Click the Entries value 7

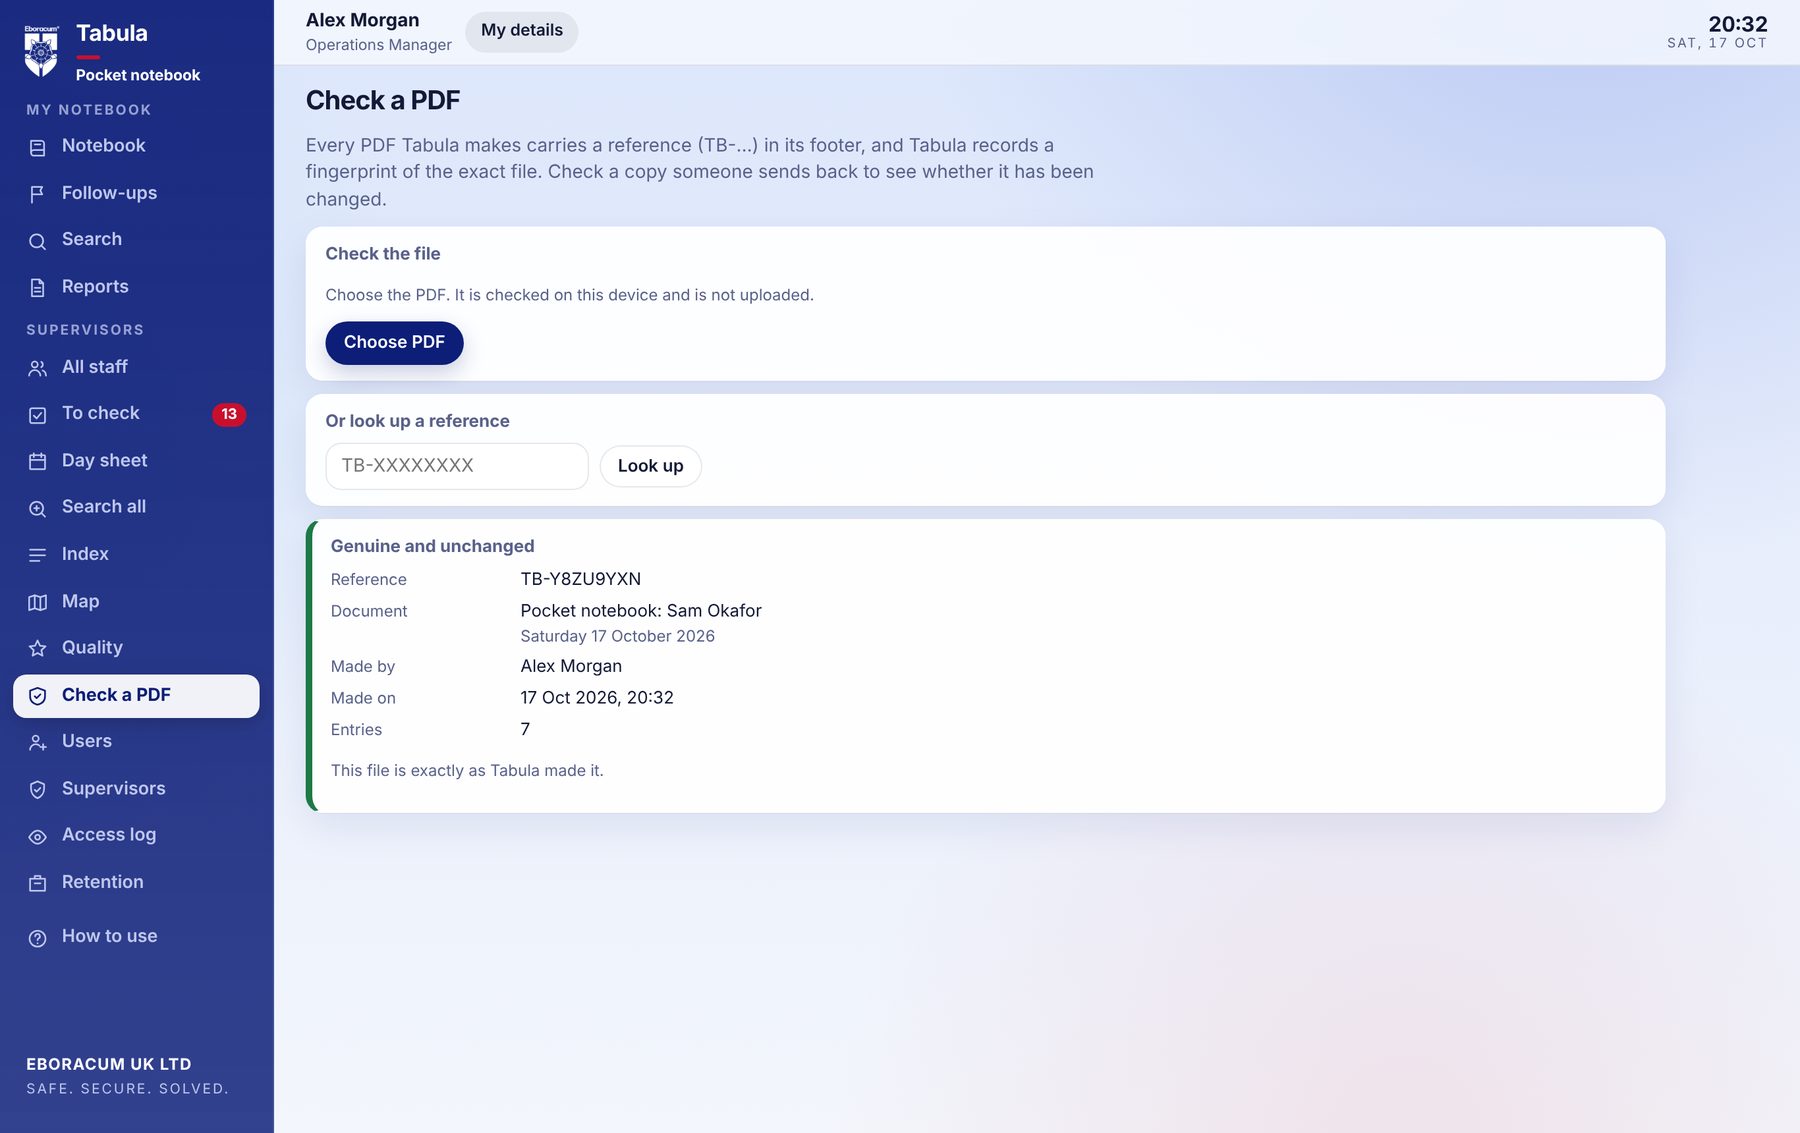point(525,730)
